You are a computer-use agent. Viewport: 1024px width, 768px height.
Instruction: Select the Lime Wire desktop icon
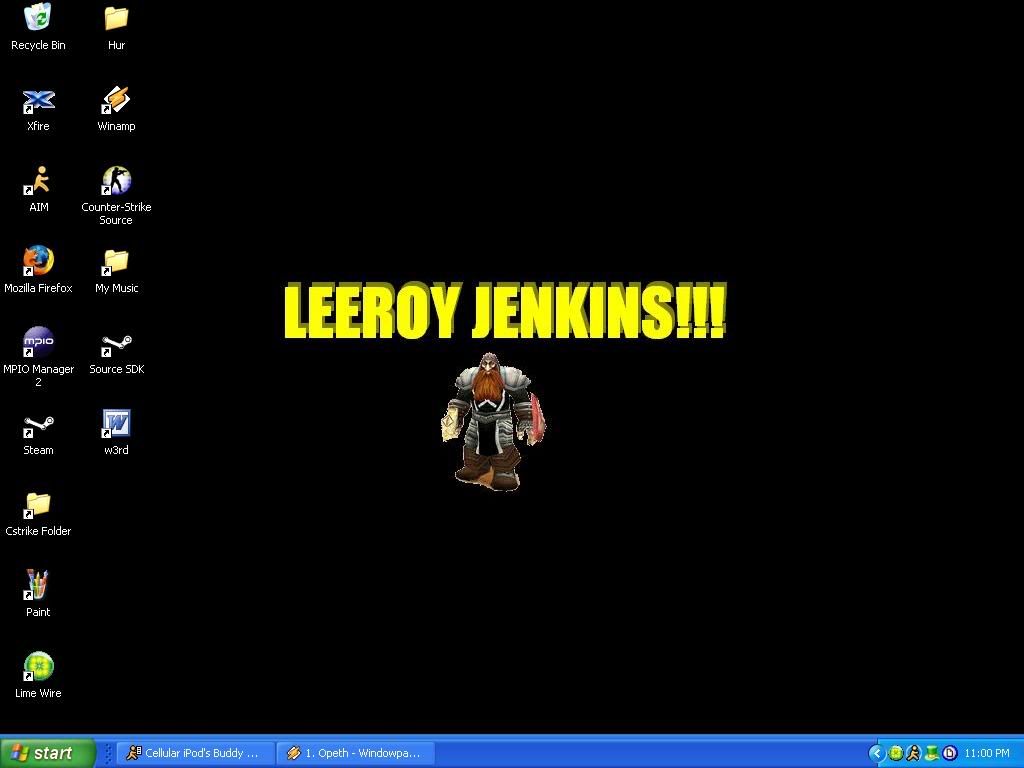coord(38,668)
